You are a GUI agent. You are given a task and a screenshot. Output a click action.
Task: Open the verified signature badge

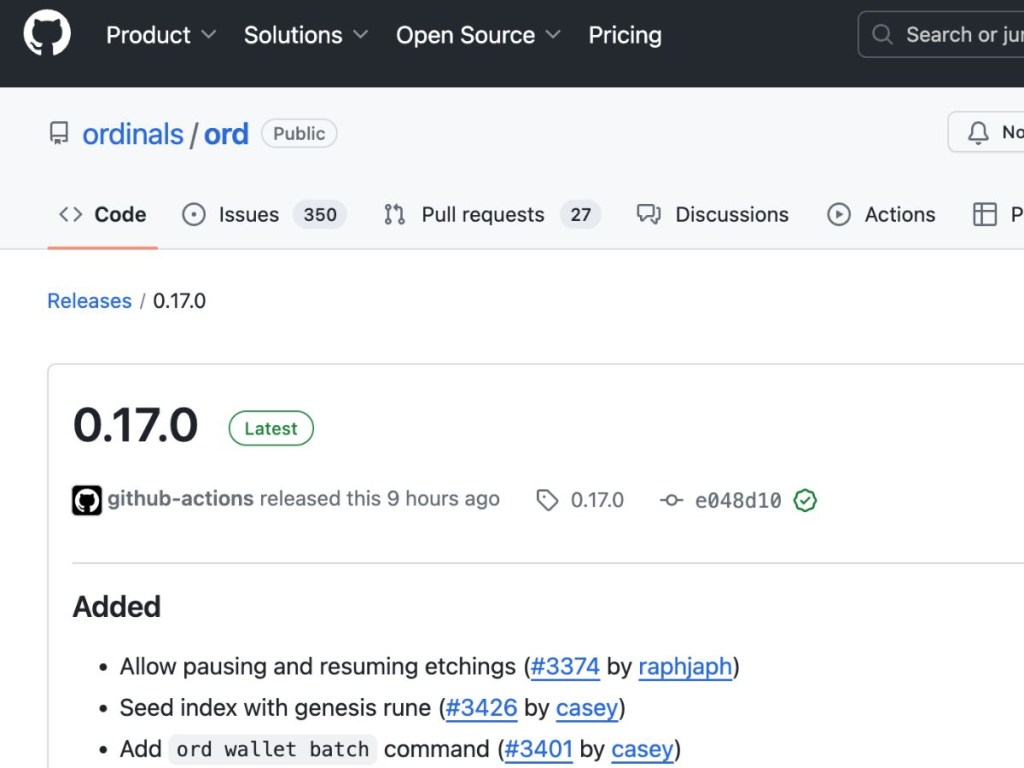tap(805, 500)
